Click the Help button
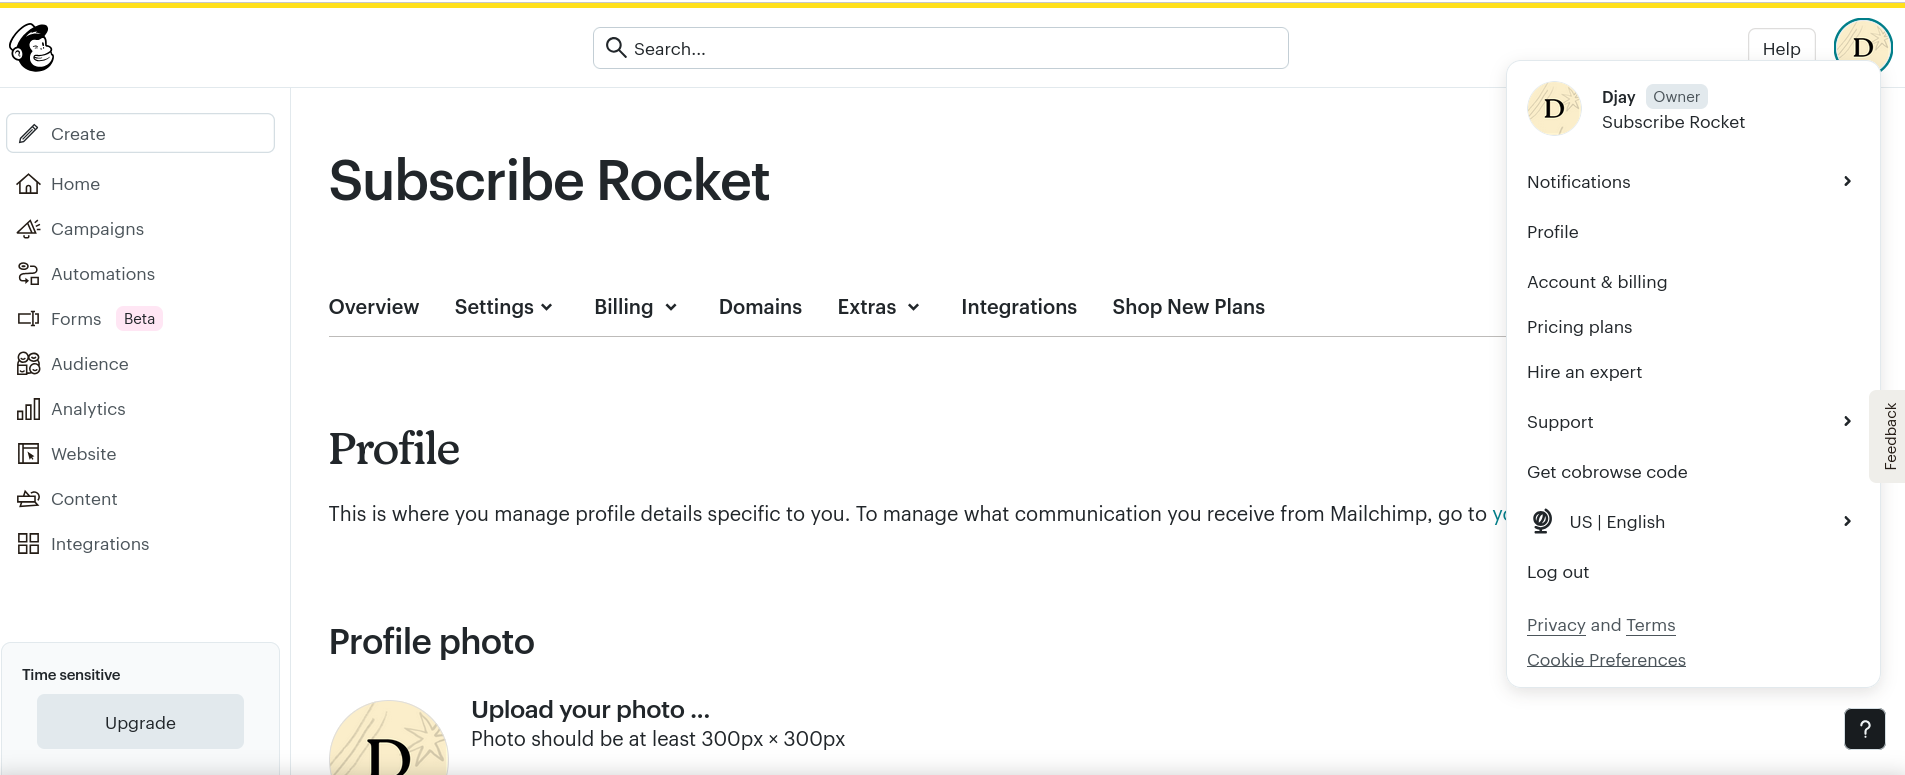1905x775 pixels. 1781,48
